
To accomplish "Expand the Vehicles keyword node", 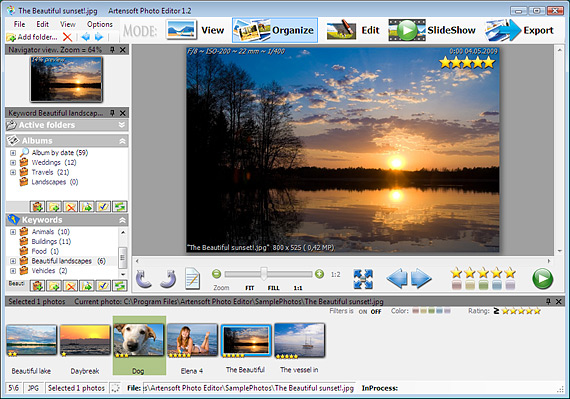I will pos(13,271).
